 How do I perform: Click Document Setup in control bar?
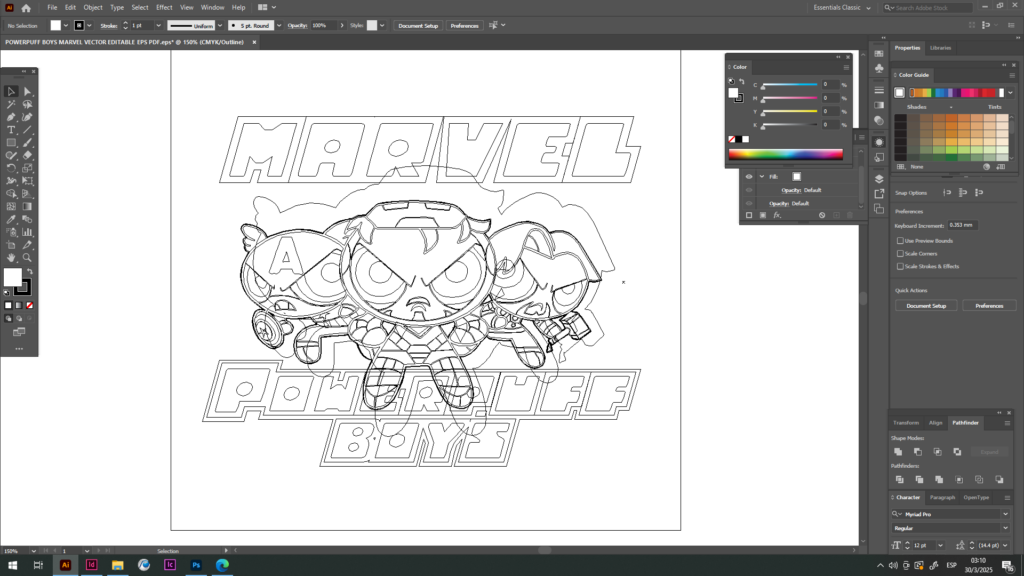pos(418,25)
